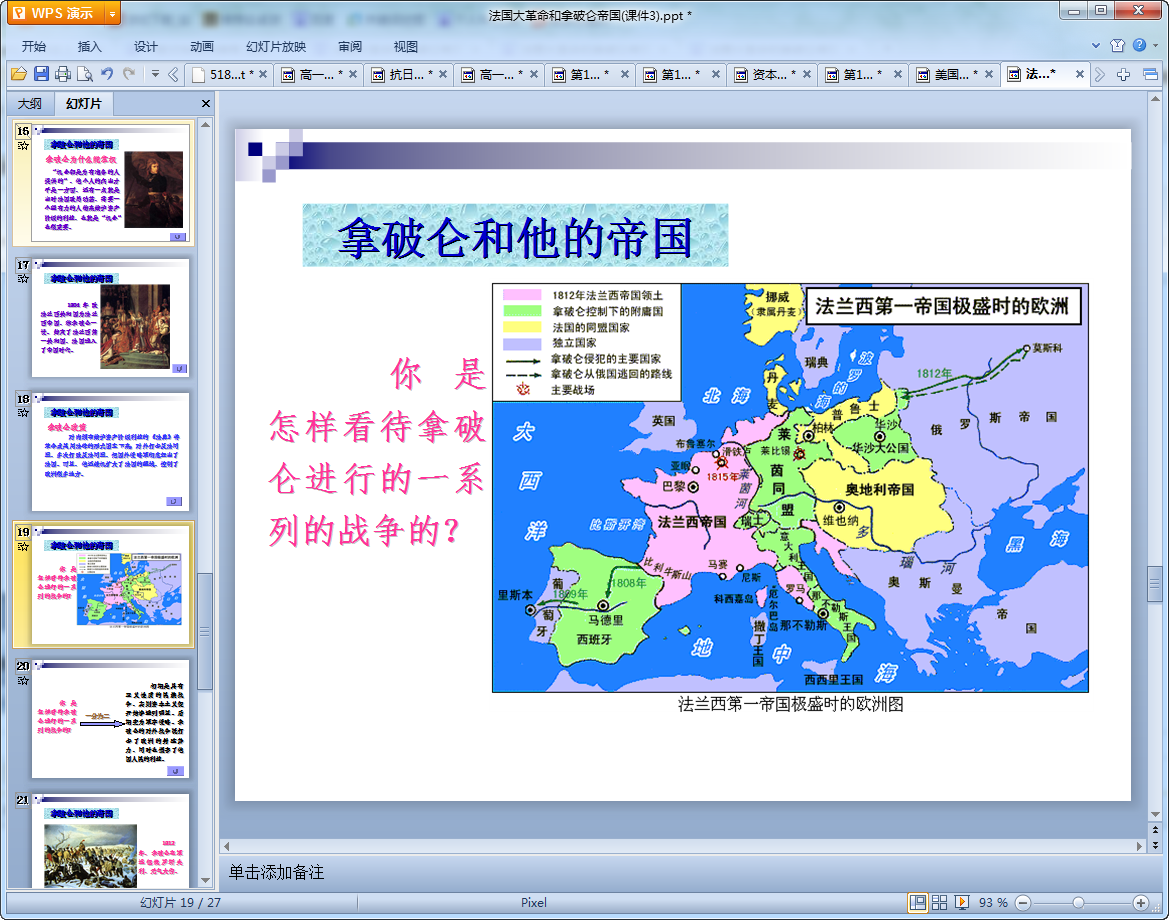Viewport: 1169px width, 920px height.
Task: Open the 幻灯片放映 menu tab
Action: point(276,46)
